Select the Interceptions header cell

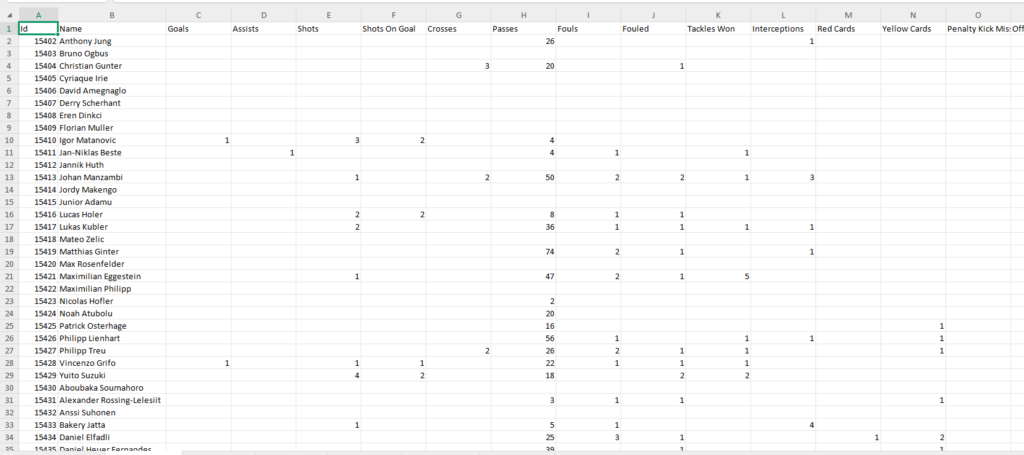pos(782,29)
